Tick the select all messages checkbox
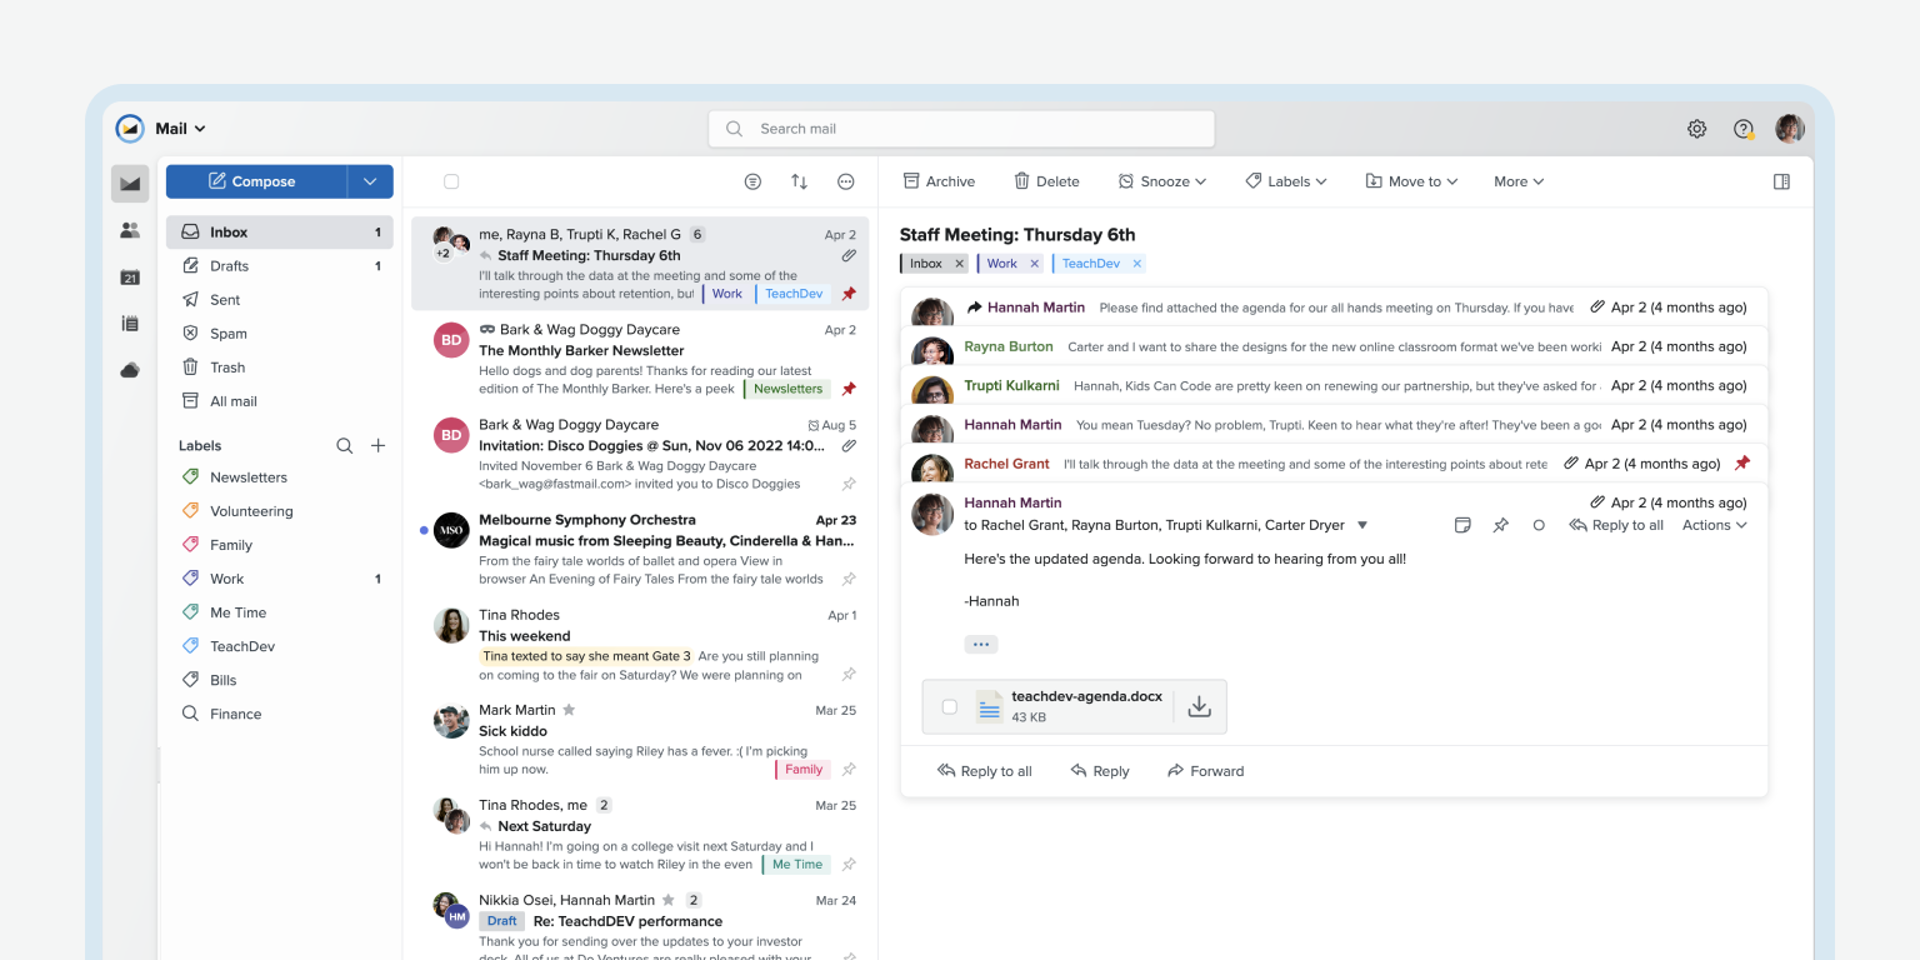 point(451,182)
